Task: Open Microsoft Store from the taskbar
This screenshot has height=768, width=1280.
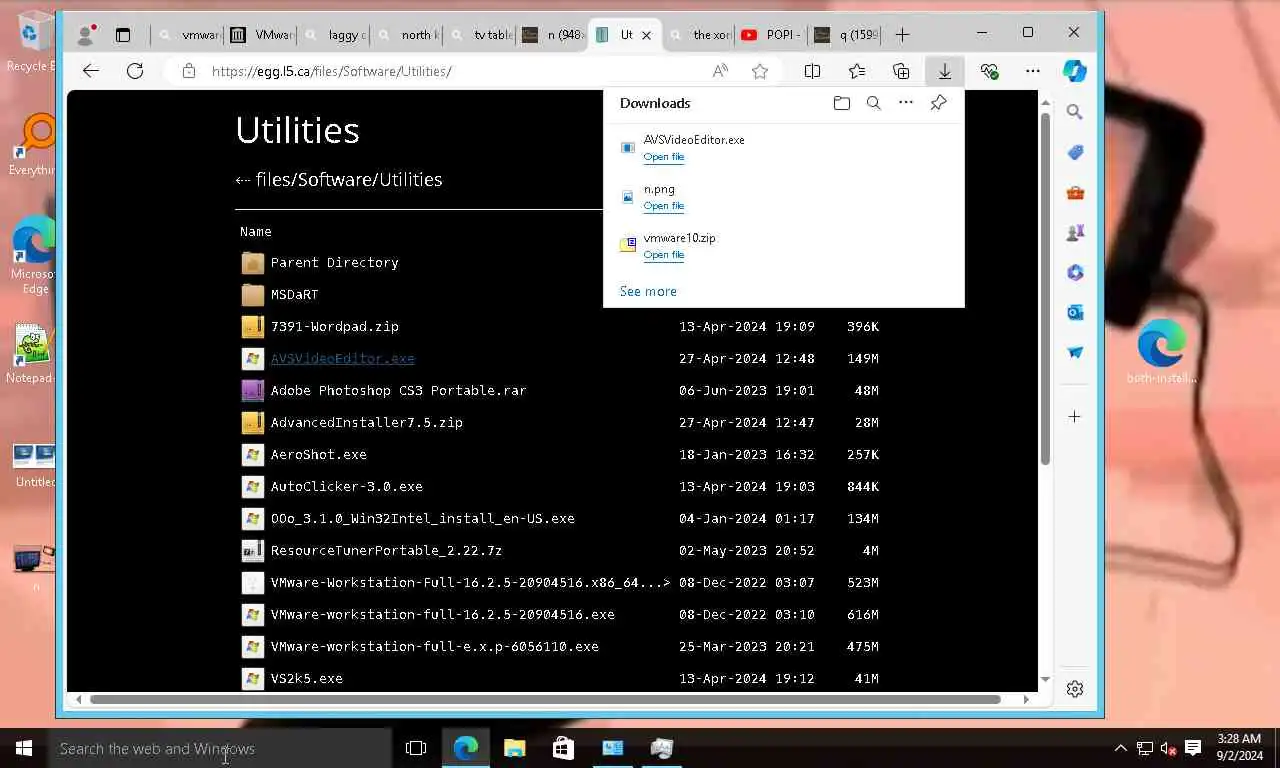Action: [563, 748]
